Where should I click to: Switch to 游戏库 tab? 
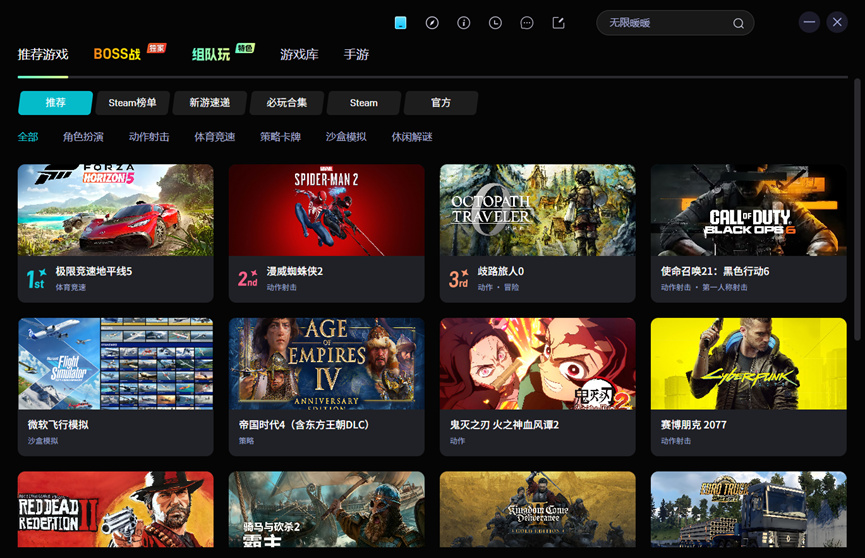pyautogui.click(x=299, y=54)
